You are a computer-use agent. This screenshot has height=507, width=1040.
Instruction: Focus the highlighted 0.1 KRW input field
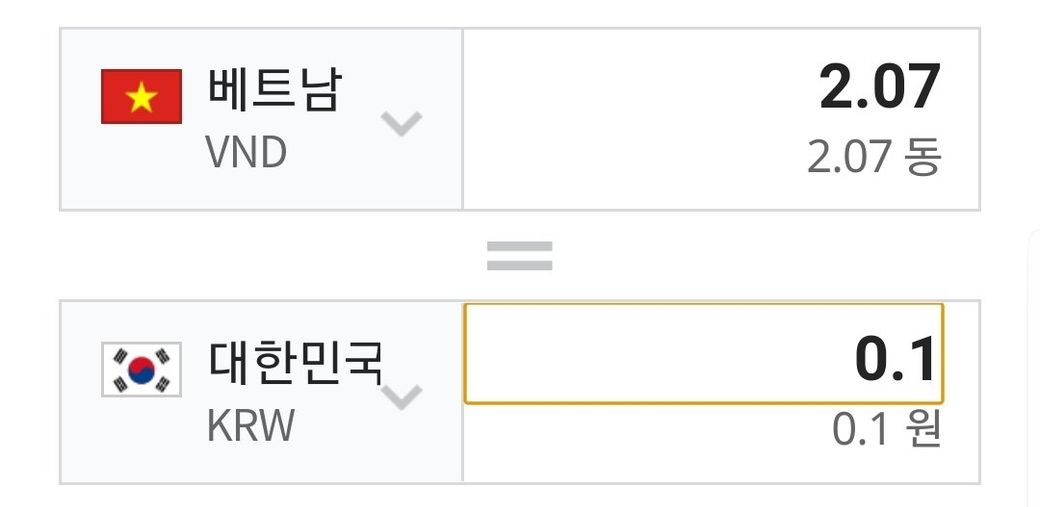[x=702, y=354]
